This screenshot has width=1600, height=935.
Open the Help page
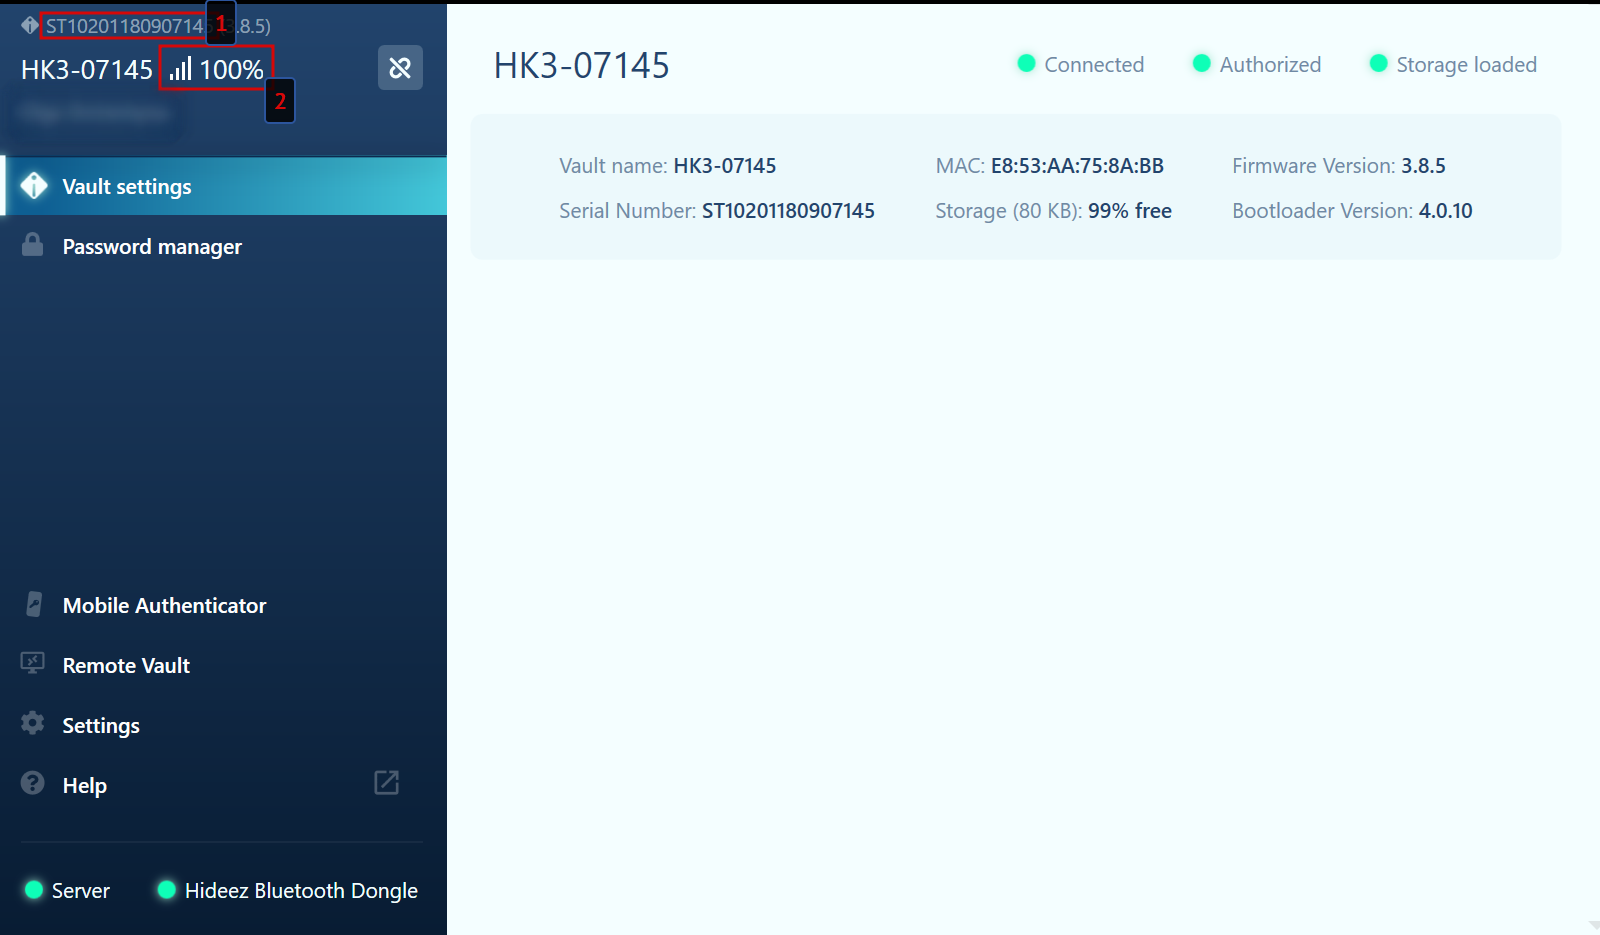[x=85, y=785]
